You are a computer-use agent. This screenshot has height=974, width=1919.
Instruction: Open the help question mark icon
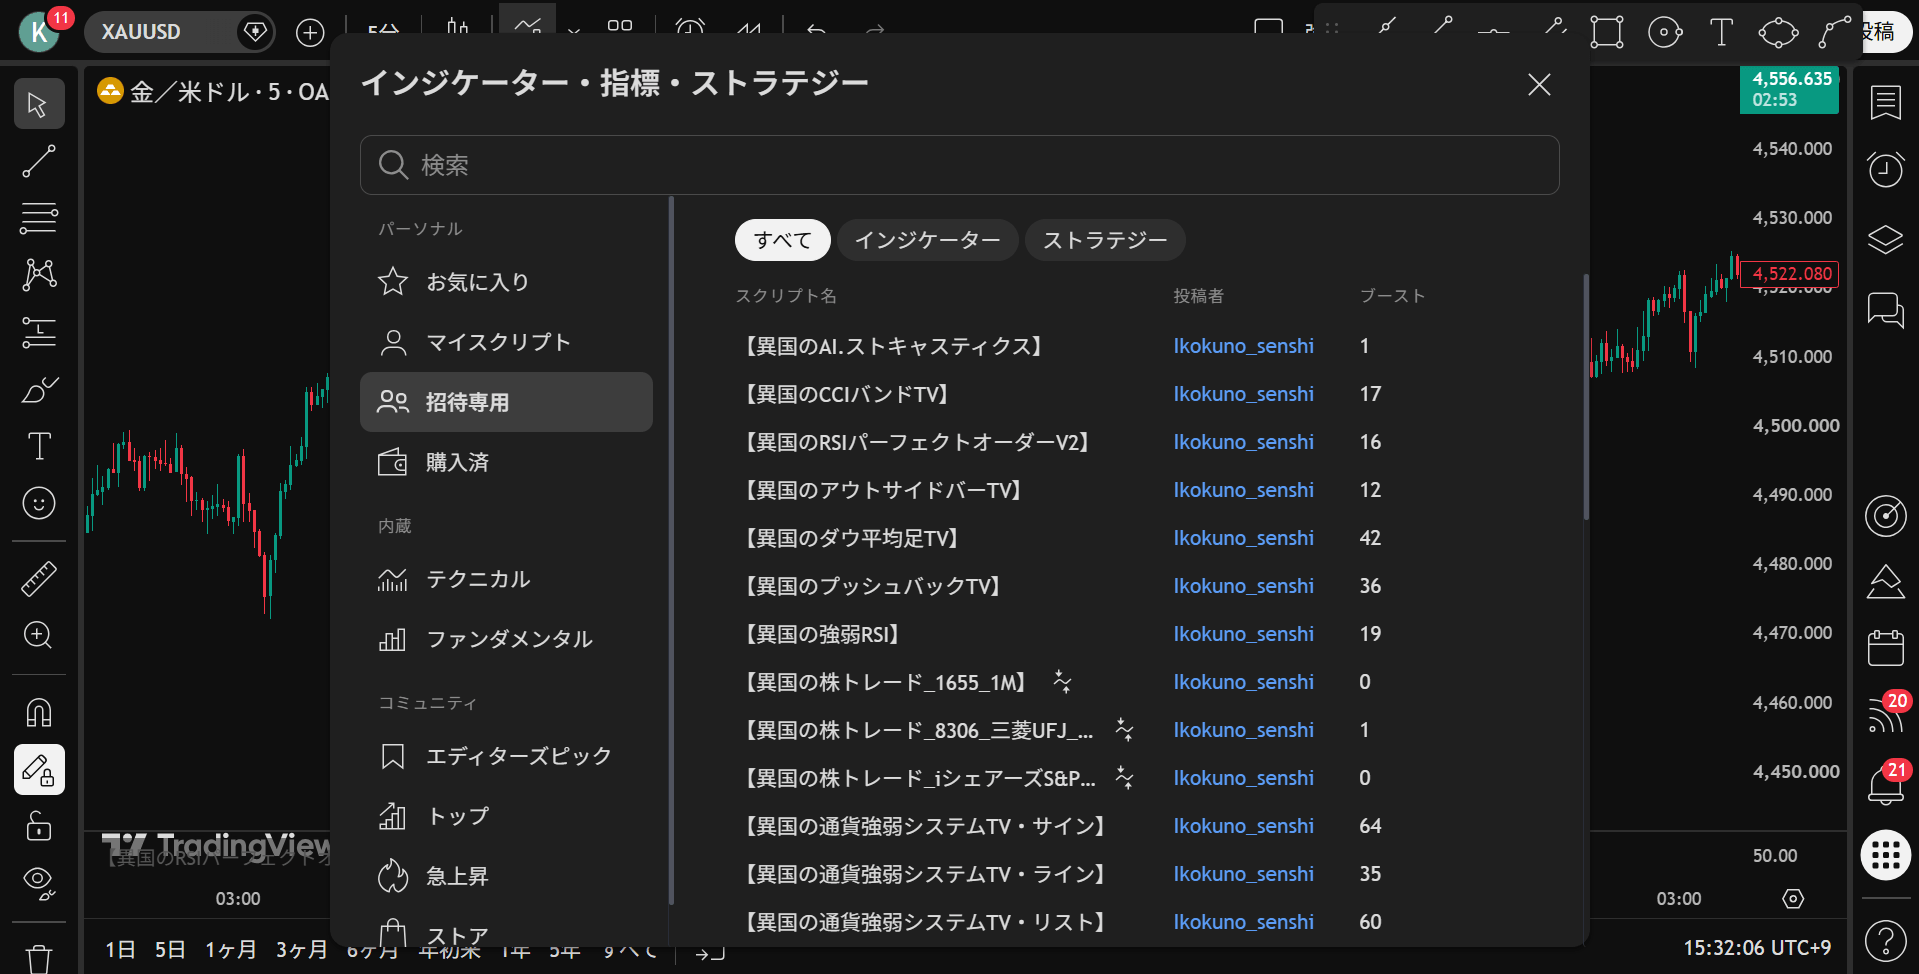pos(1886,942)
